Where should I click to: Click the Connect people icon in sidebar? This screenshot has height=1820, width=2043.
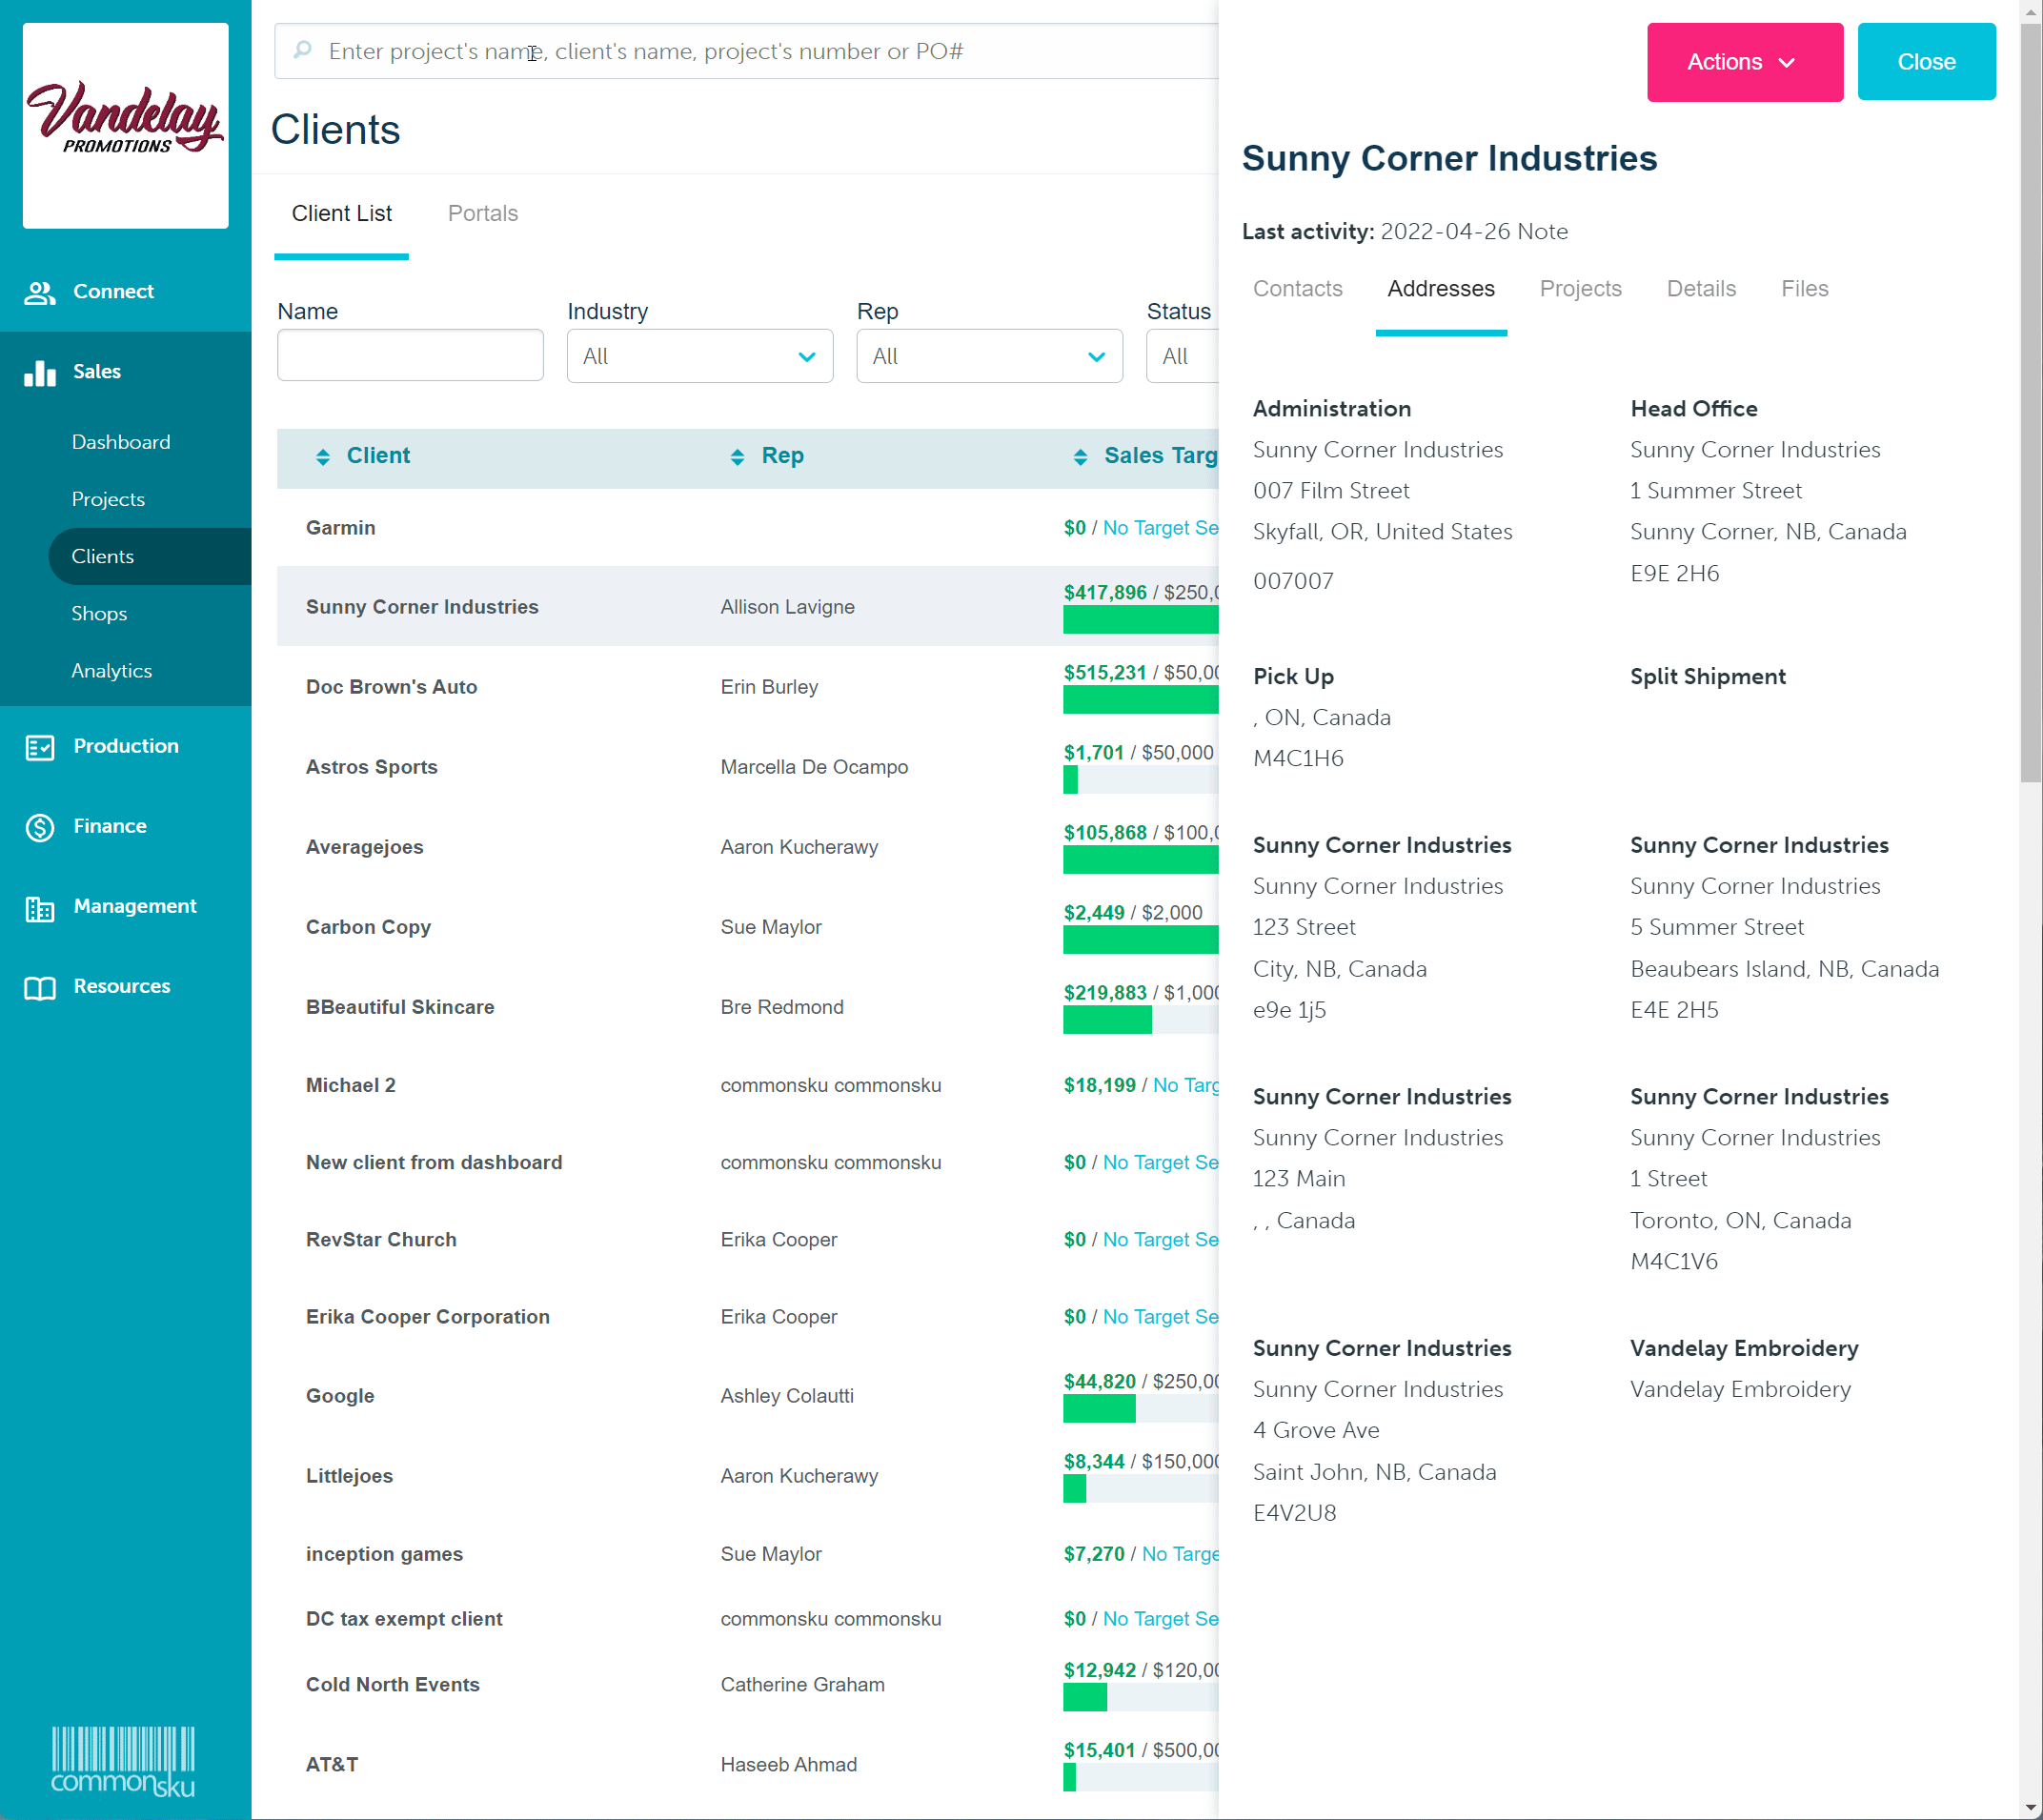[40, 292]
